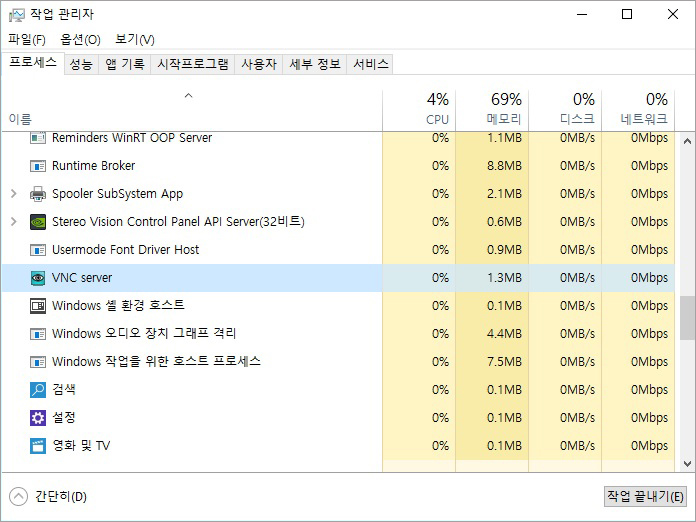The width and height of the screenshot is (696, 522).
Task: Click the VNC server eye icon
Action: (38, 278)
